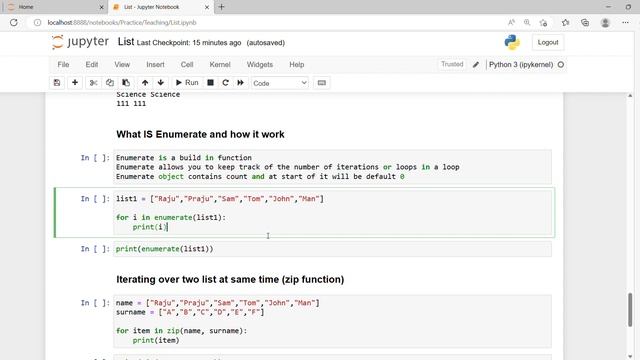Open a new browser tab
The height and width of the screenshot is (360, 640).
pyautogui.click(x=222, y=7)
